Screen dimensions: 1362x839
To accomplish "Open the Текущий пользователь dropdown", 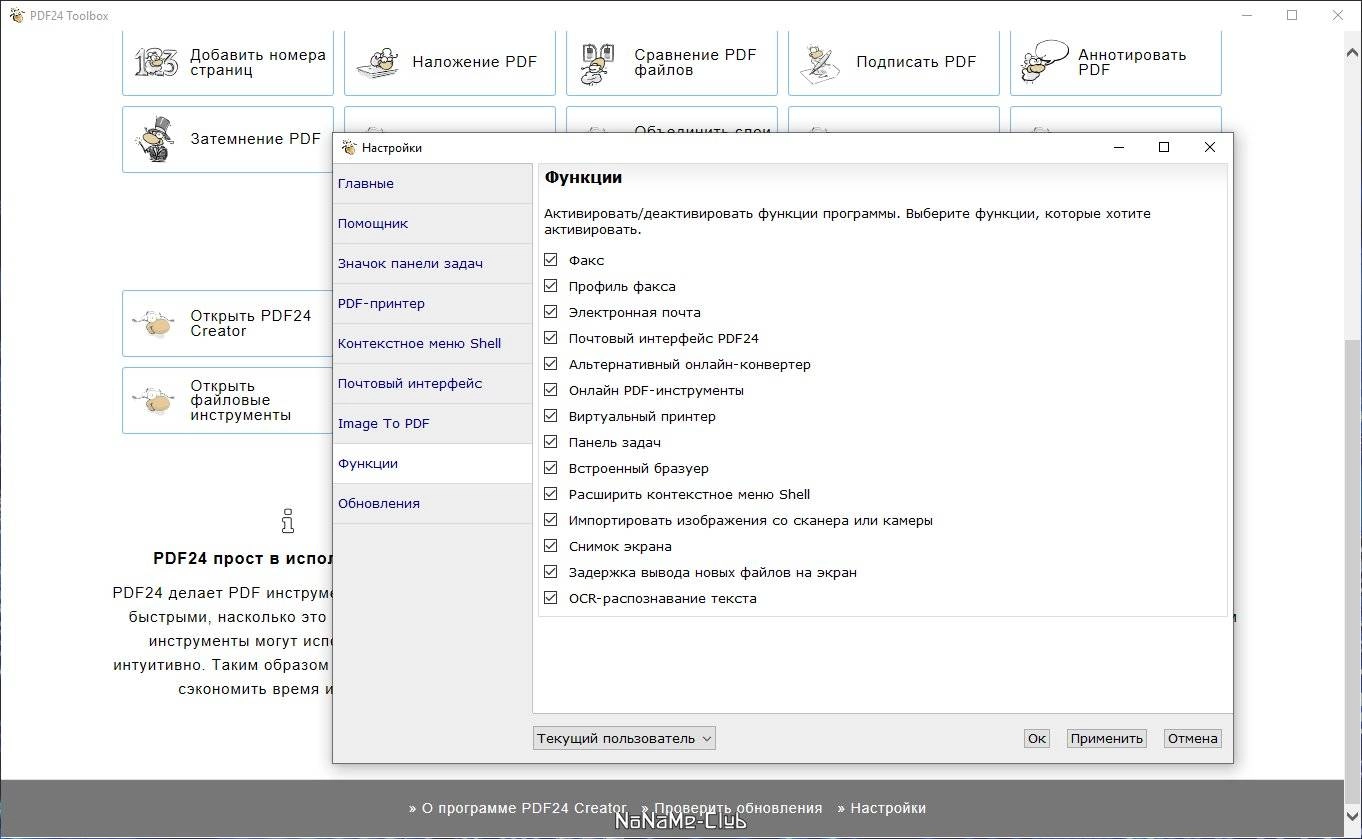I will pyautogui.click(x=624, y=738).
